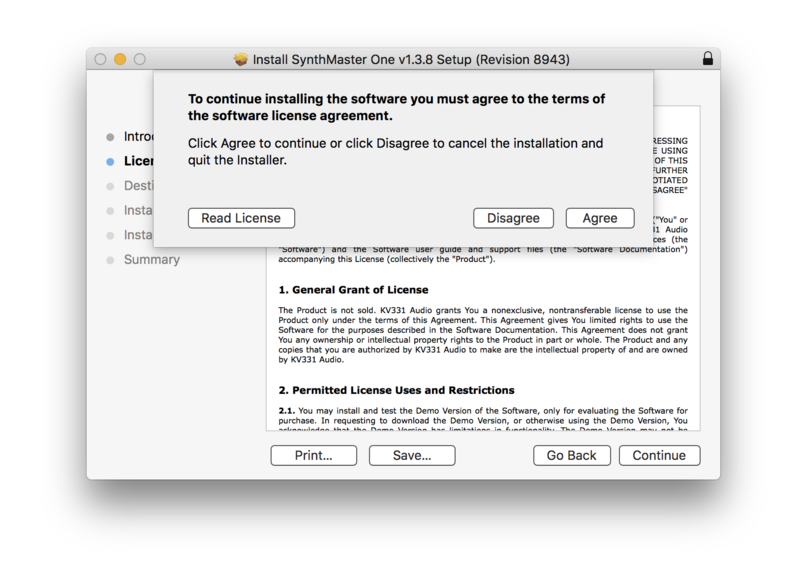The height and width of the screenshot is (580, 800).
Task: Click the installer package icon in title
Action: pyautogui.click(x=241, y=60)
